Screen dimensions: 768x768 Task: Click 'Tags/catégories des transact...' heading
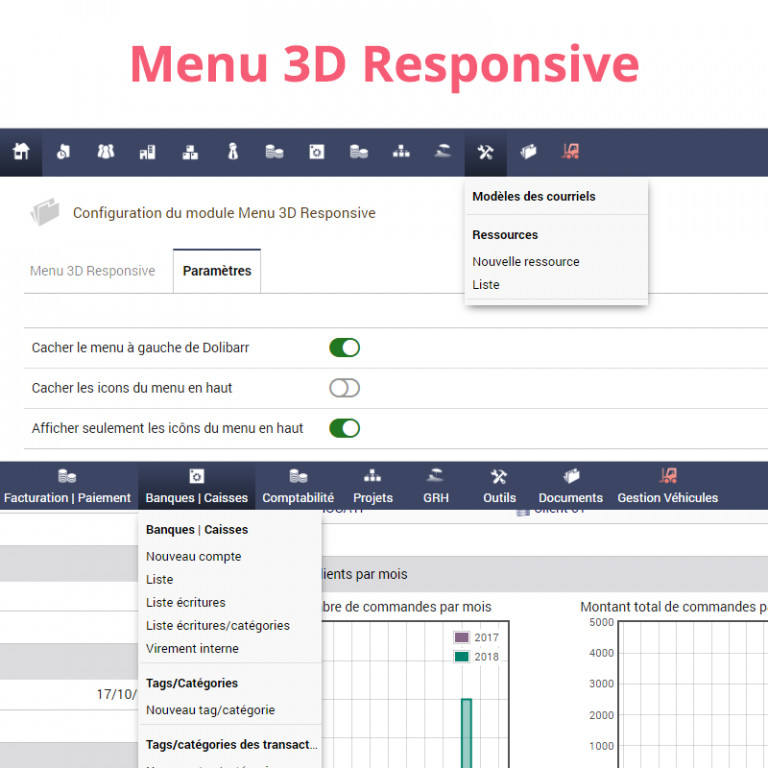coord(232,744)
